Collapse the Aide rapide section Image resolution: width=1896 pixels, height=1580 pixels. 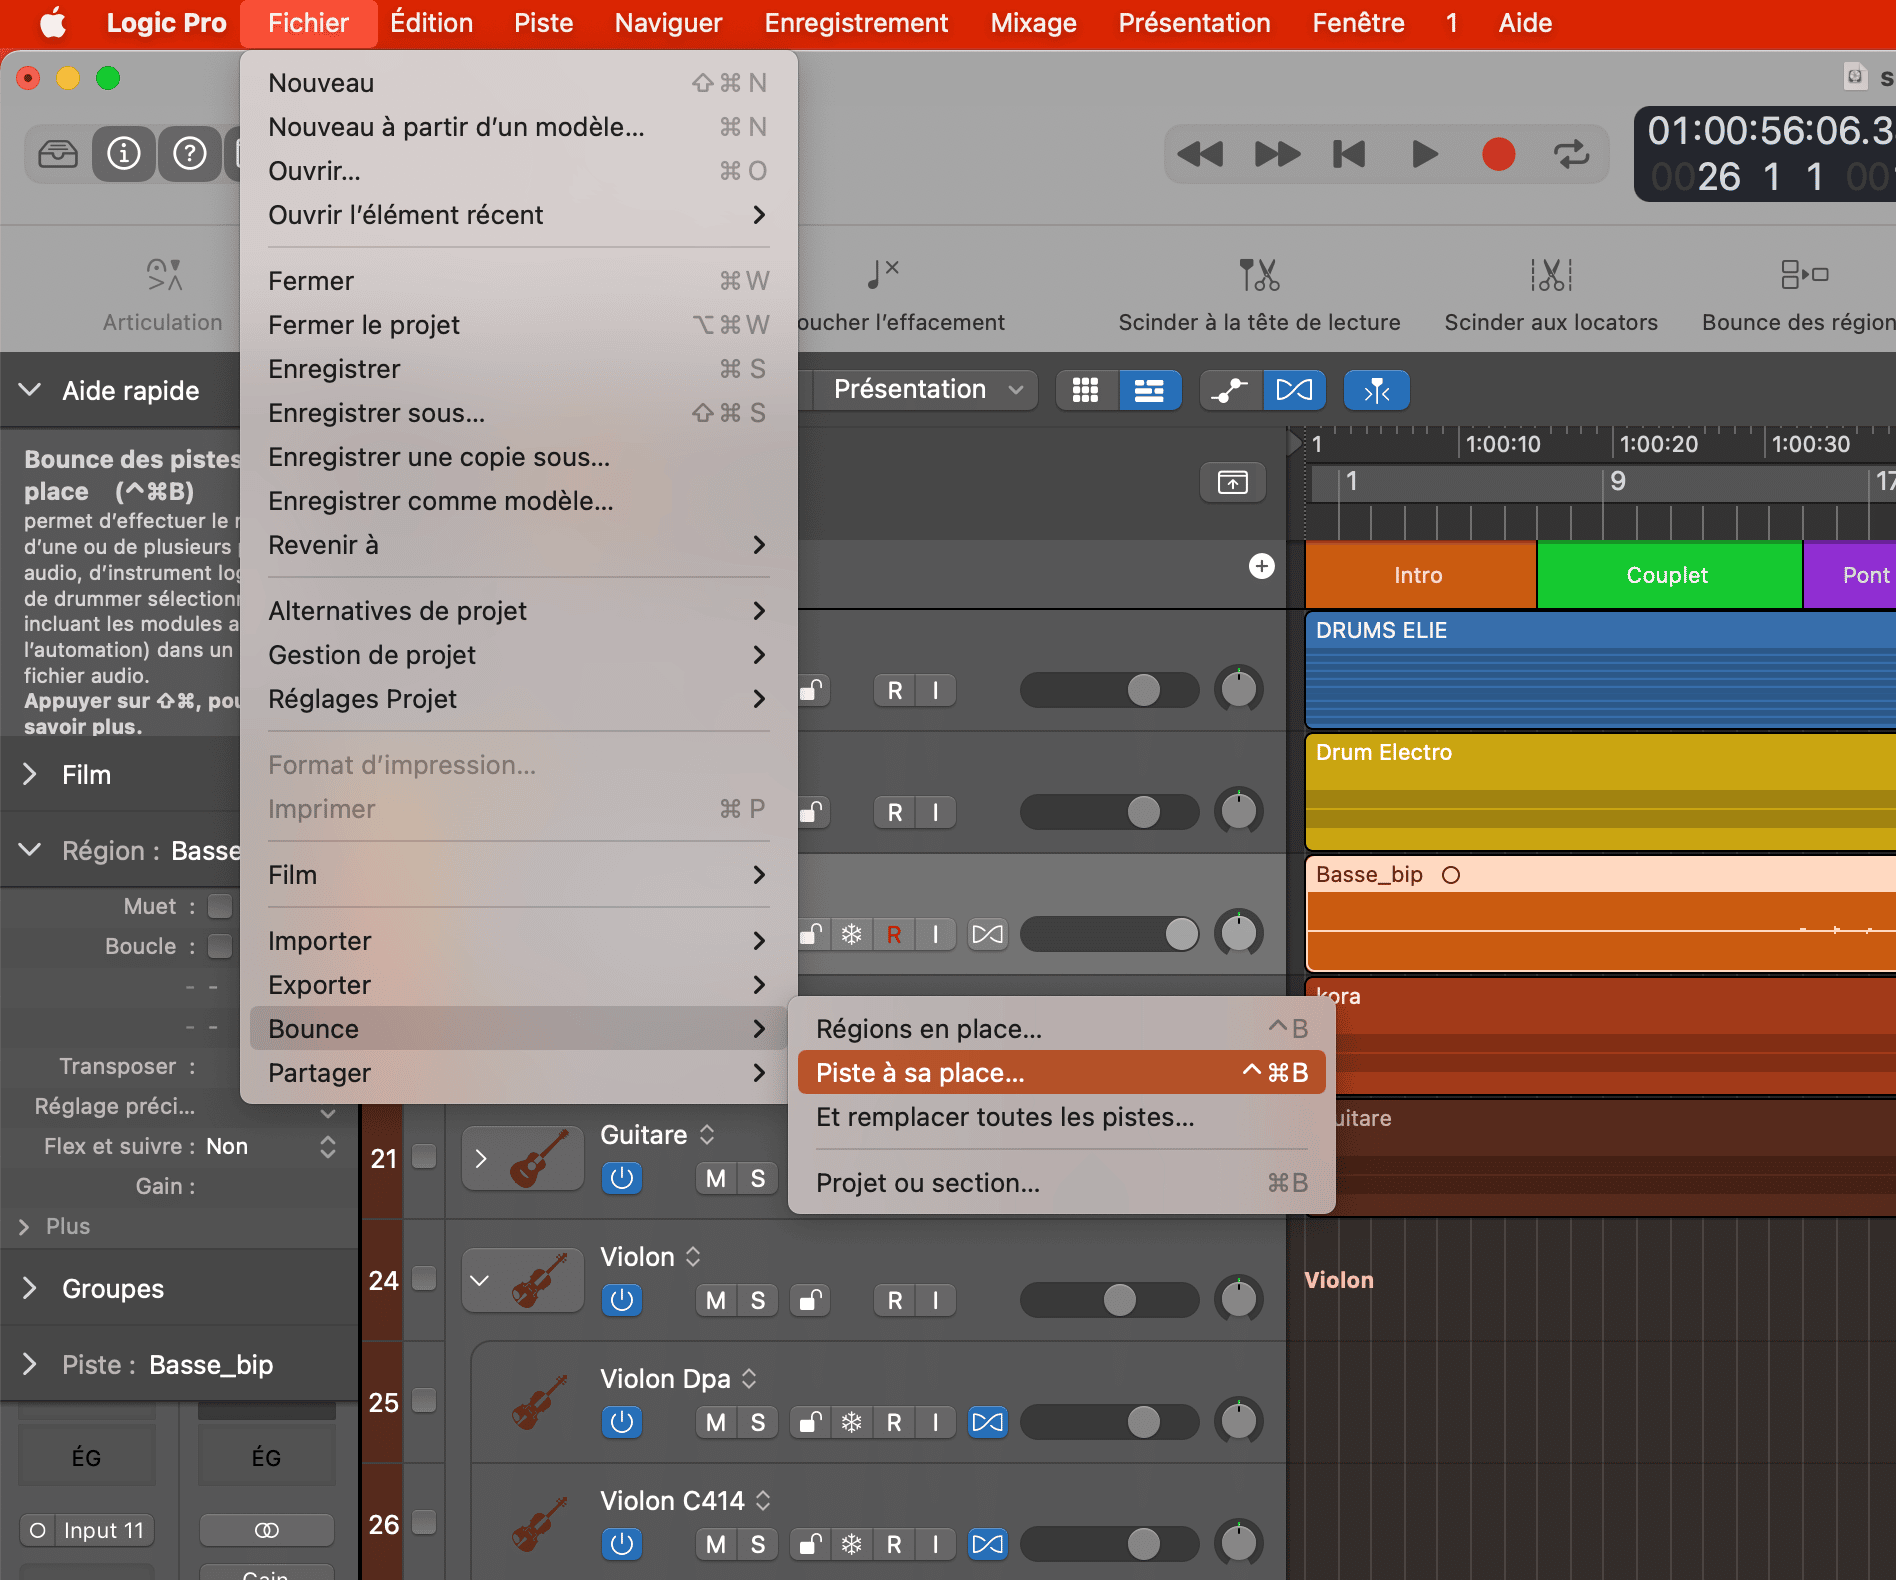point(30,390)
